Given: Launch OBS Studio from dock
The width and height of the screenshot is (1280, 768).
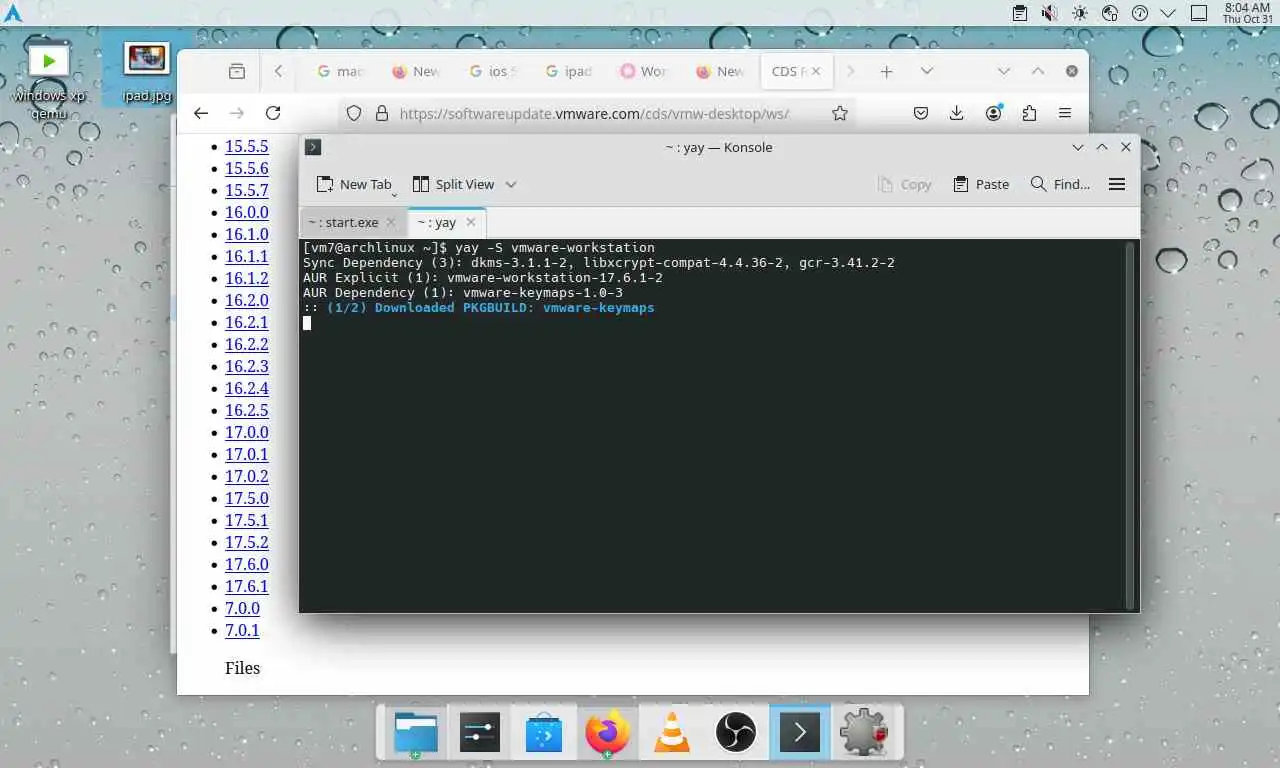Looking at the screenshot, I should click(736, 733).
